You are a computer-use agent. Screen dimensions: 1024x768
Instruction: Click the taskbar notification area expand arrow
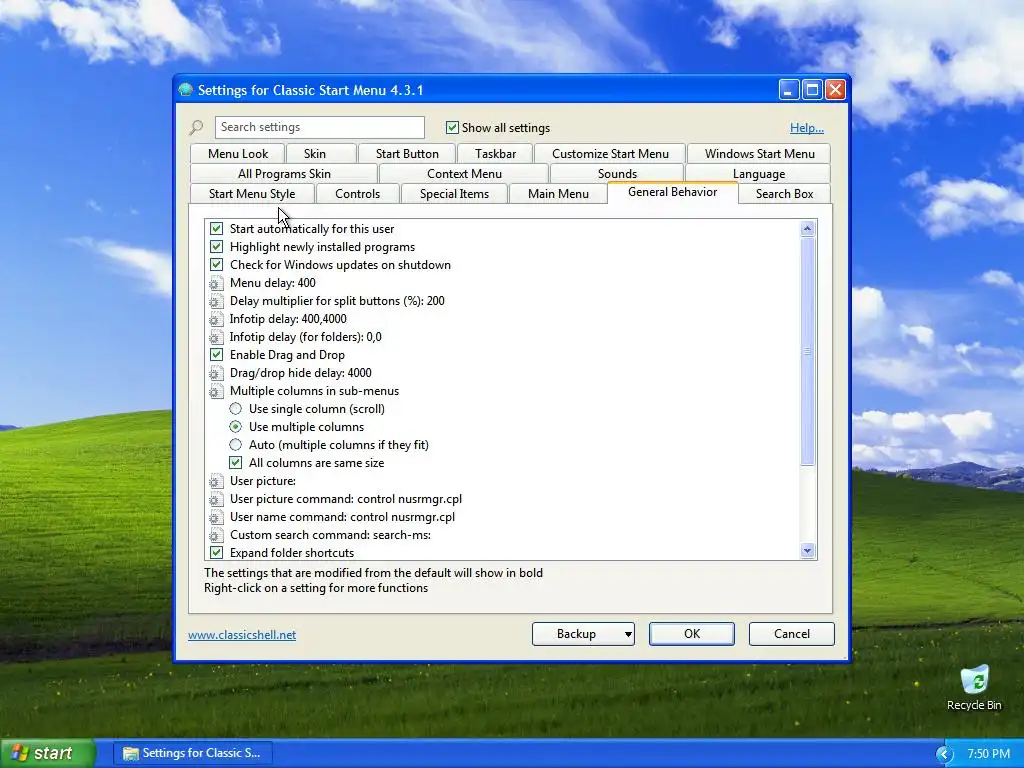click(x=944, y=754)
